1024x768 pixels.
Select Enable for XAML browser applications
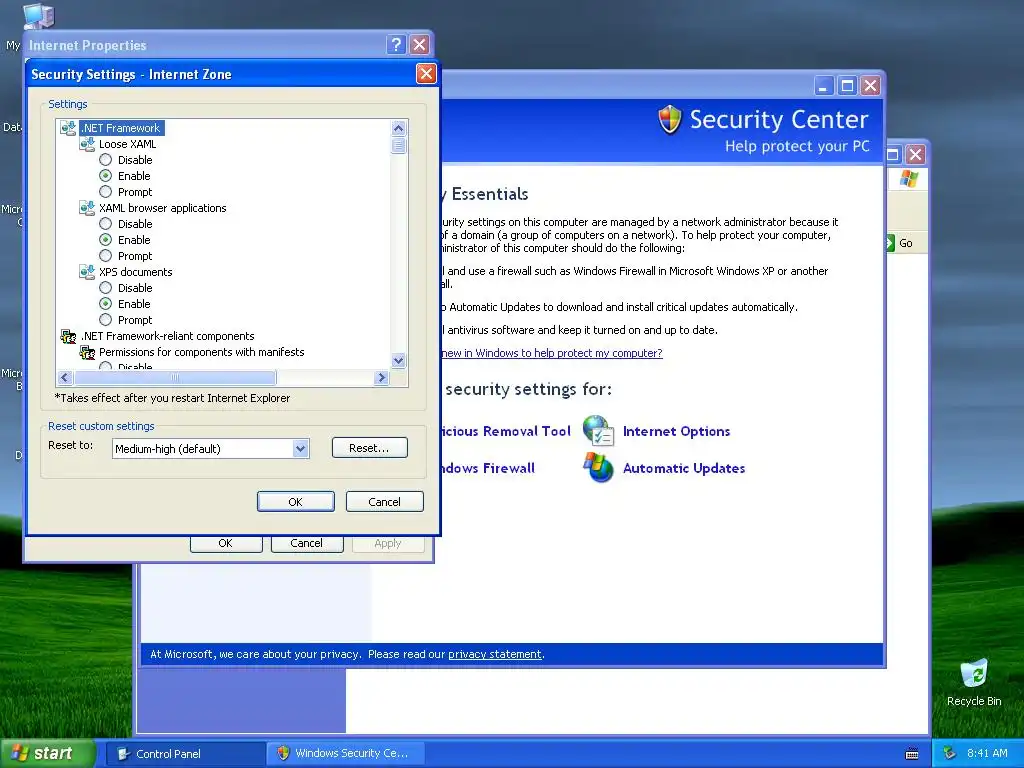[105, 240]
